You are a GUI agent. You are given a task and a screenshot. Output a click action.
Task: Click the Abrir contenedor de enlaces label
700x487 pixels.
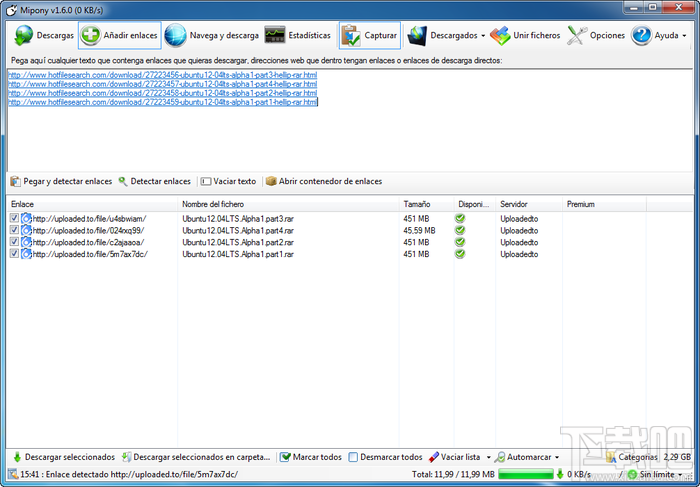pyautogui.click(x=330, y=181)
